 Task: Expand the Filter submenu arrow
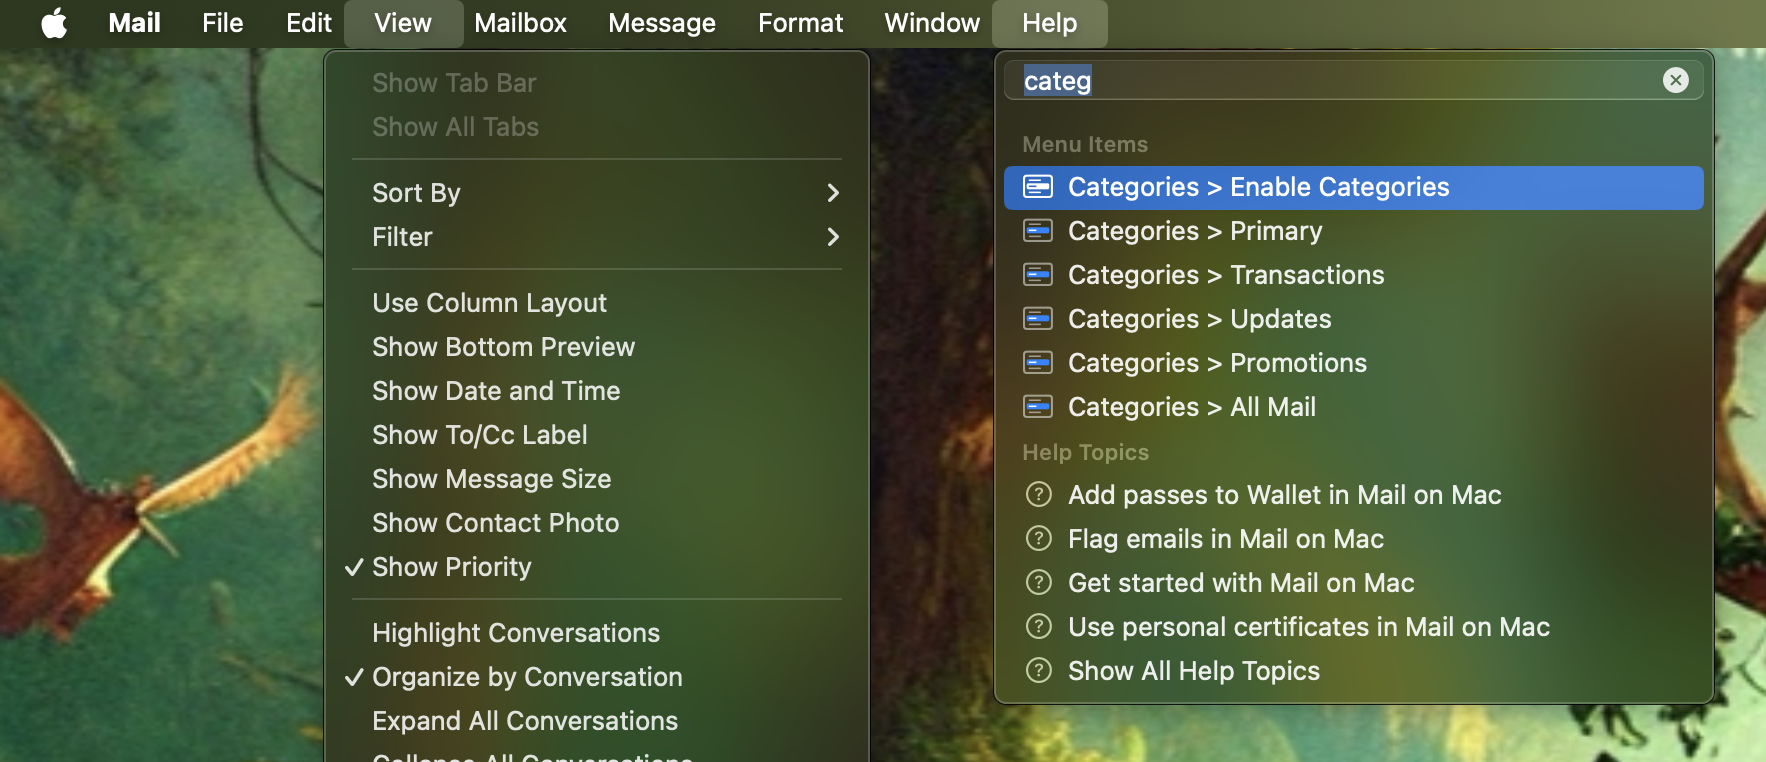point(832,237)
